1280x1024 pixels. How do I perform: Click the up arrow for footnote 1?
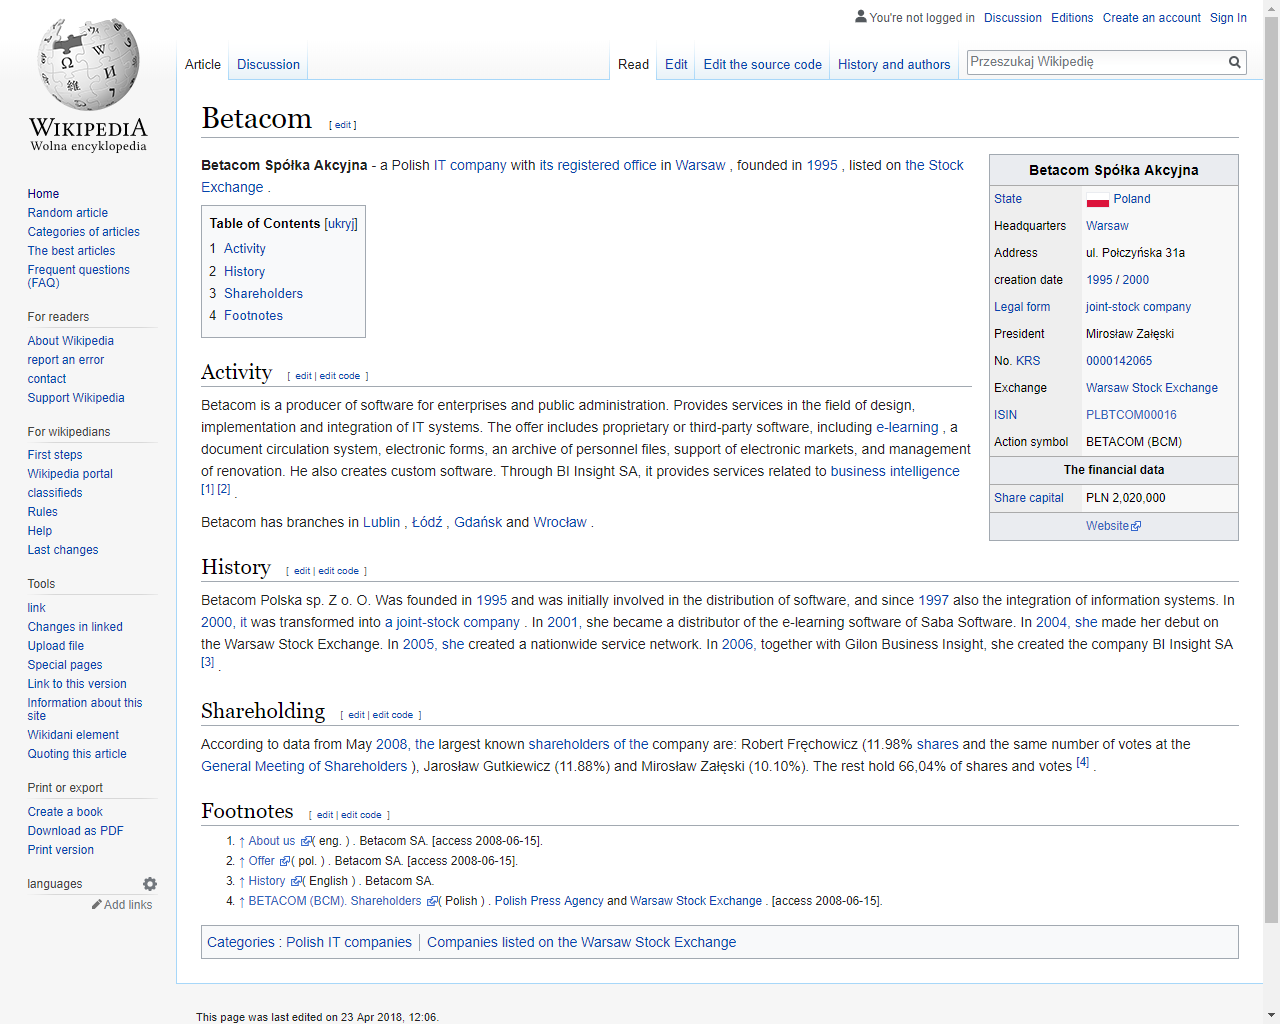tap(242, 841)
